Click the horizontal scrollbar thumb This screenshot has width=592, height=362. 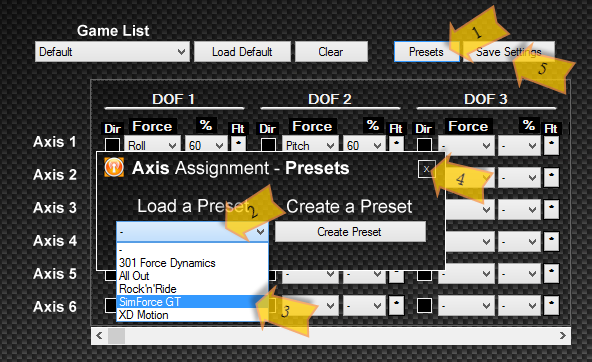point(116,336)
